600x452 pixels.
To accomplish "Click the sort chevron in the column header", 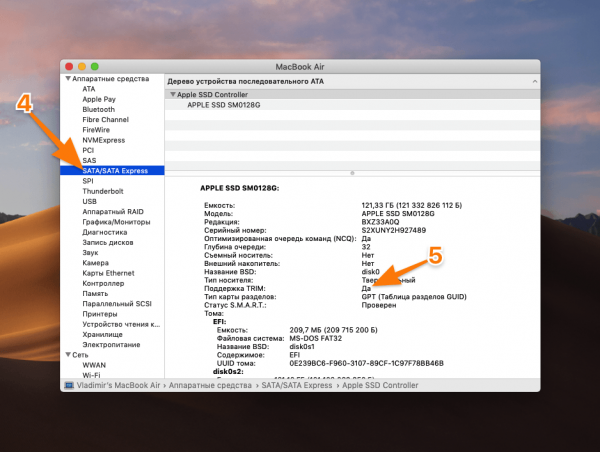I will click(x=535, y=82).
